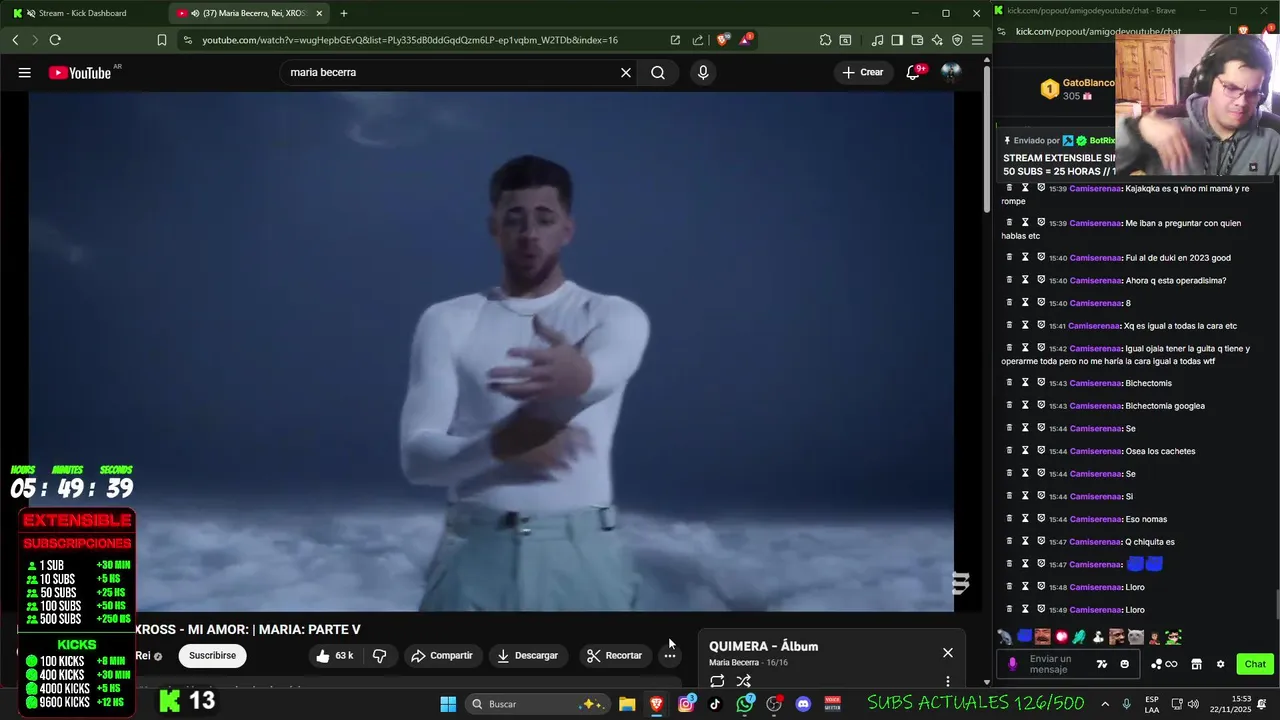Open the YouTube account avatar menu

[951, 72]
